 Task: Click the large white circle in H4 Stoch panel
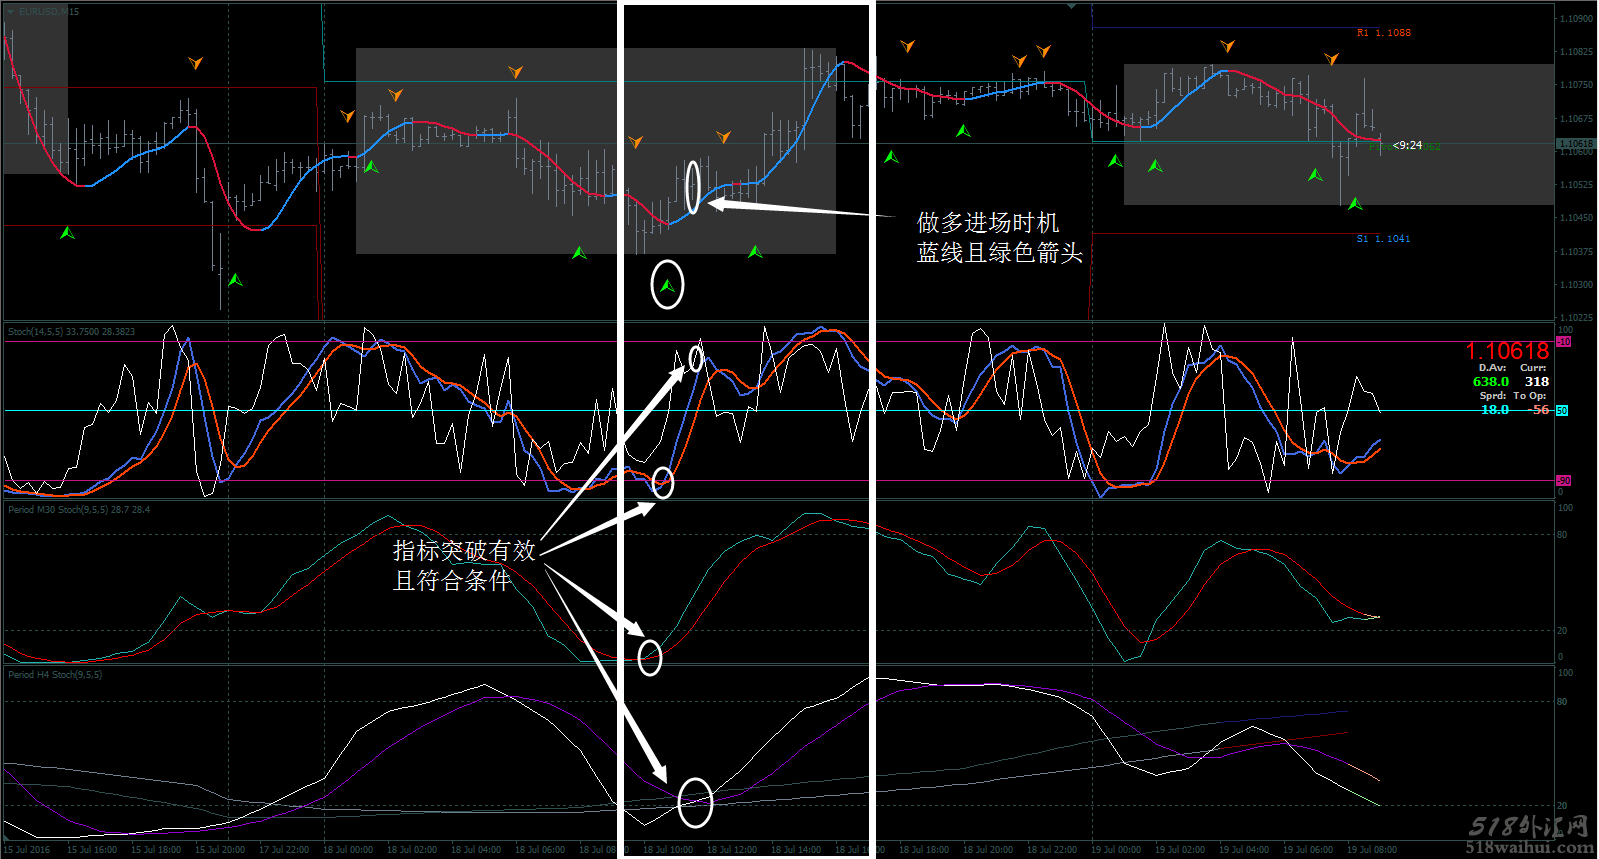(x=695, y=802)
